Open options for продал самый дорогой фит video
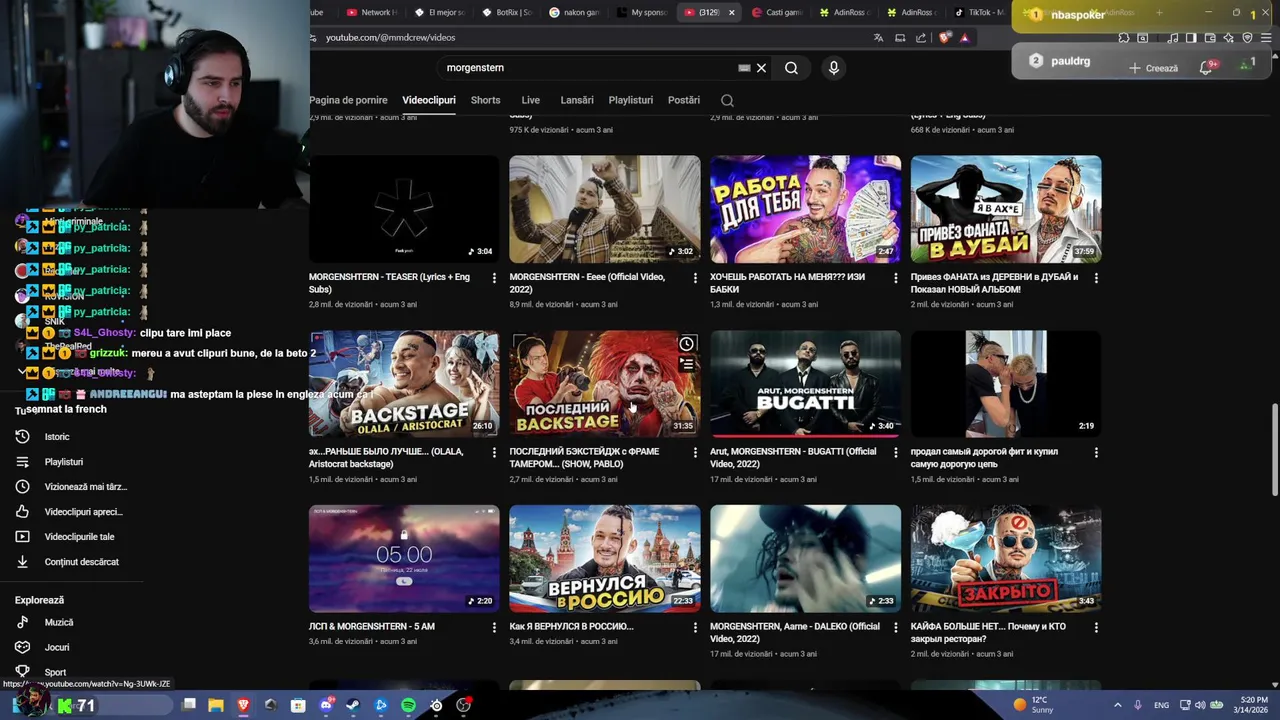1280x720 pixels. tap(1096, 453)
